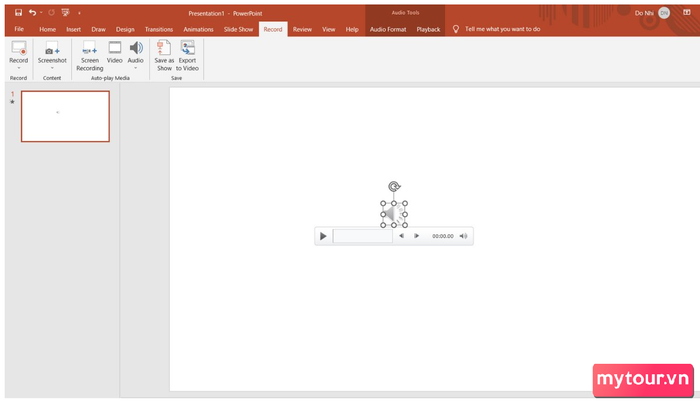Switch to the Home tab
The image size is (700, 405).
(47, 29)
